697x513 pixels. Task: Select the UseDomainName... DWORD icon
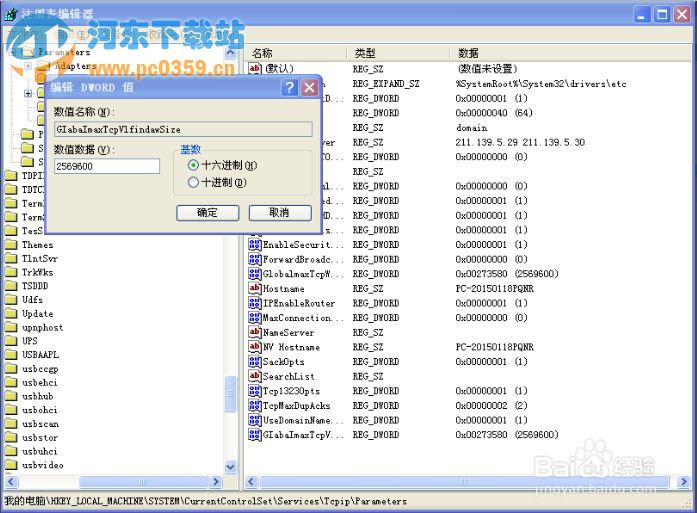pos(255,420)
